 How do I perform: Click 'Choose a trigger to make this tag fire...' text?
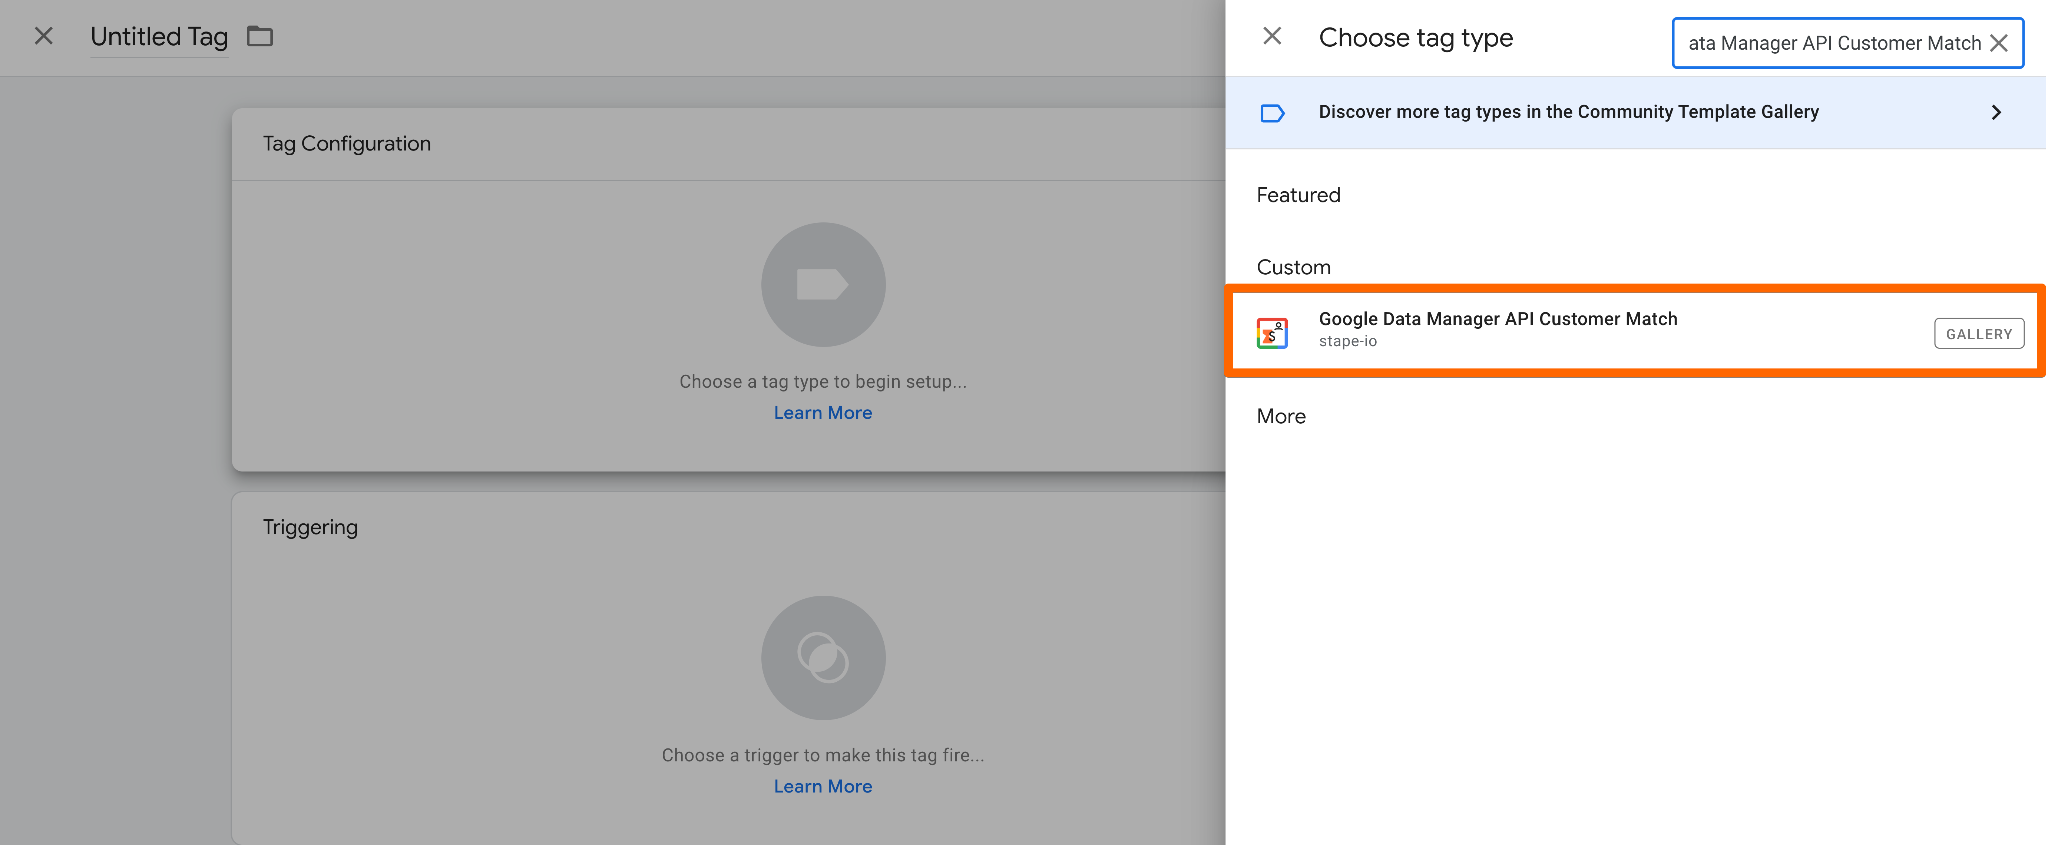pyautogui.click(x=823, y=755)
